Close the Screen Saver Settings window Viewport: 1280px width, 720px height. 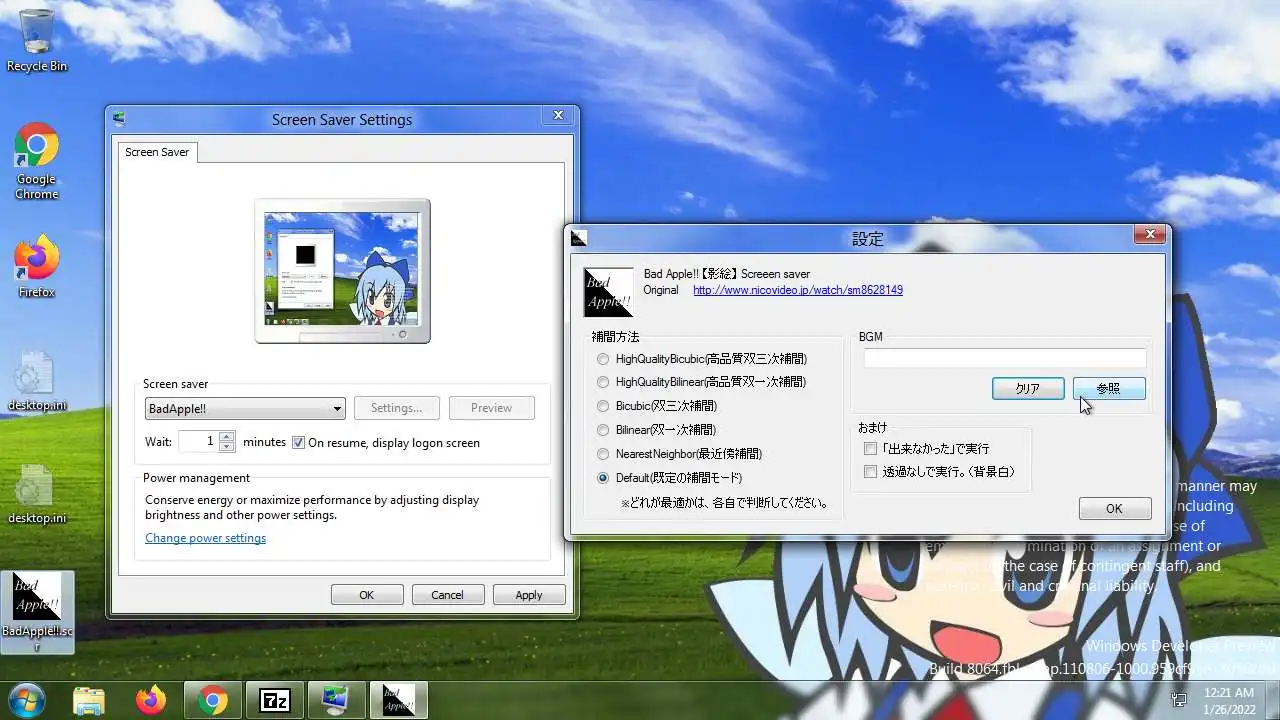pyautogui.click(x=559, y=115)
